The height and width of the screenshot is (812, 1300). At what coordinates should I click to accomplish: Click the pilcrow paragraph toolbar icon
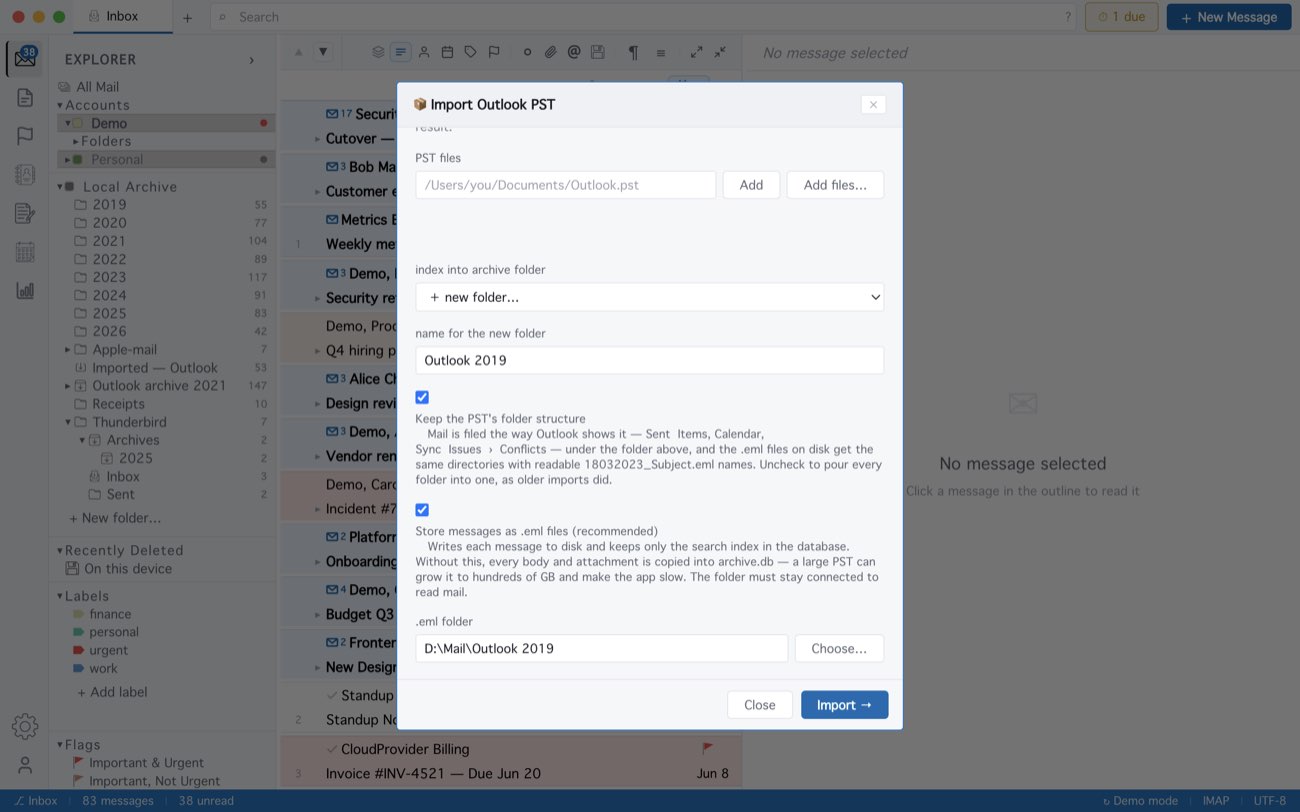click(633, 52)
